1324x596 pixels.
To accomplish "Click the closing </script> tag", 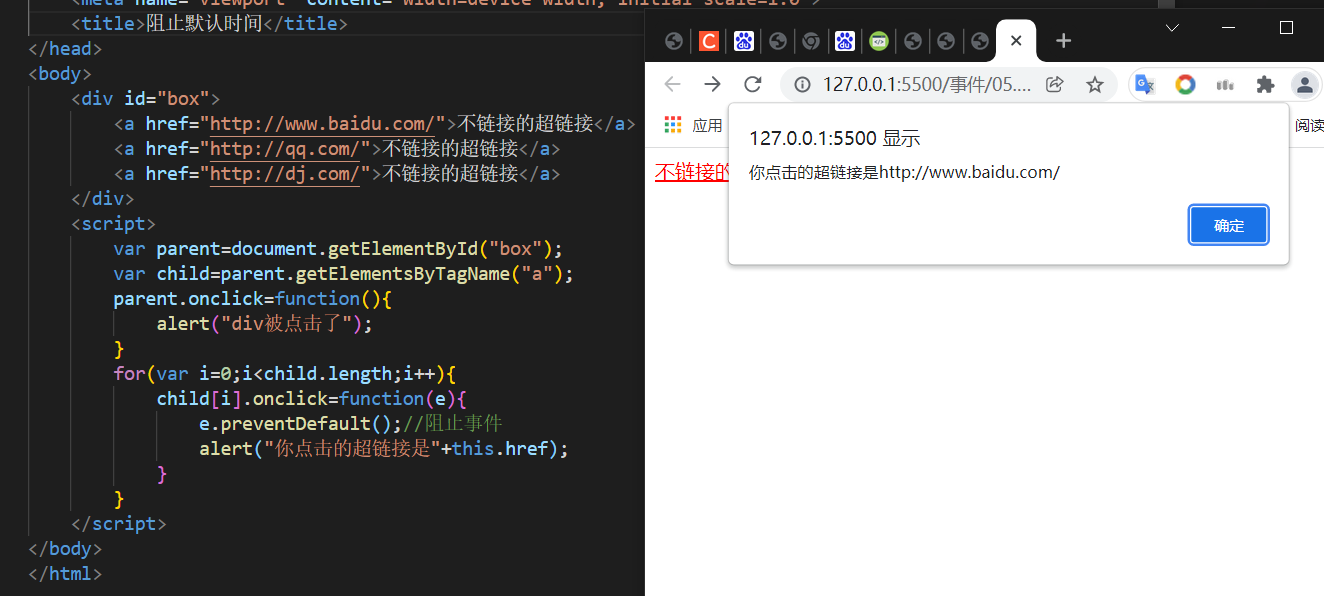I will 119,524.
